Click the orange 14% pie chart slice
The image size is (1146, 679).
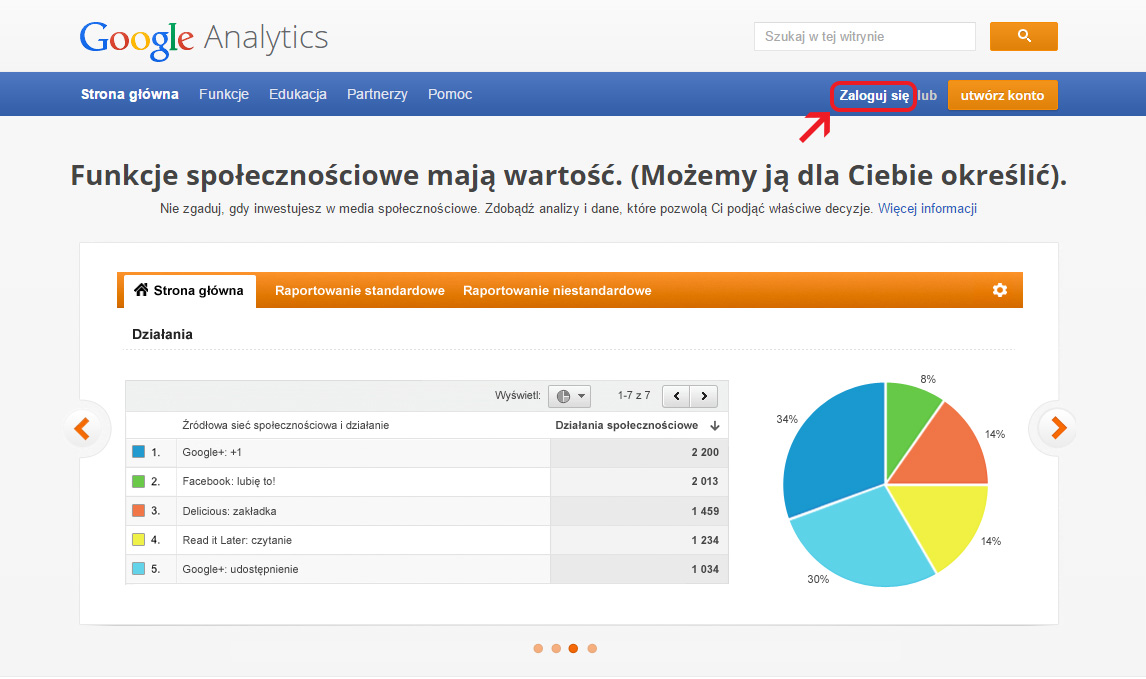[946, 453]
